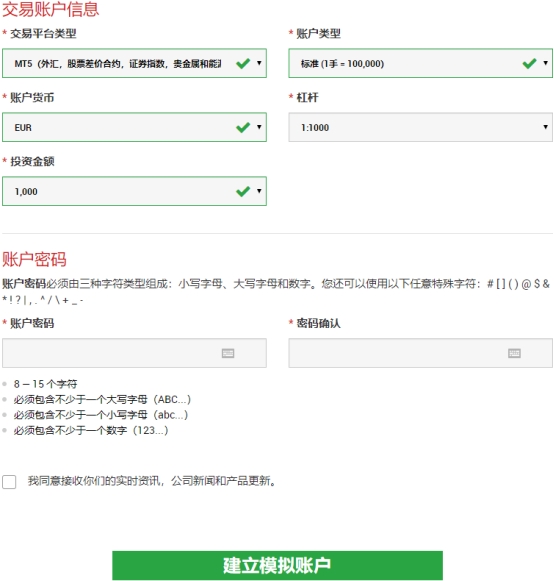Open the 杠杆 dropdown showing 1:1000
The height and width of the screenshot is (581, 554).
tap(421, 127)
